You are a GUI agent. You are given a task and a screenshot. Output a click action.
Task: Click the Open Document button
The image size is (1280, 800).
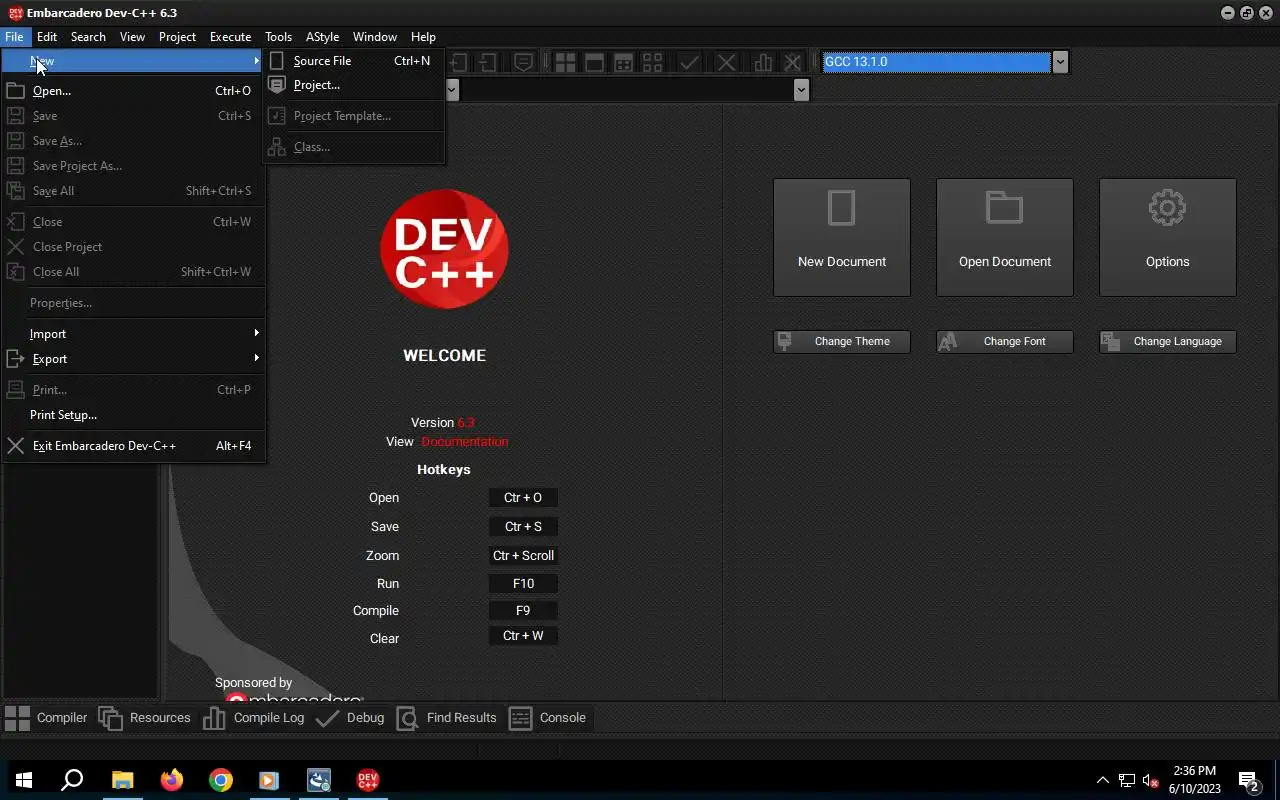pyautogui.click(x=1005, y=237)
